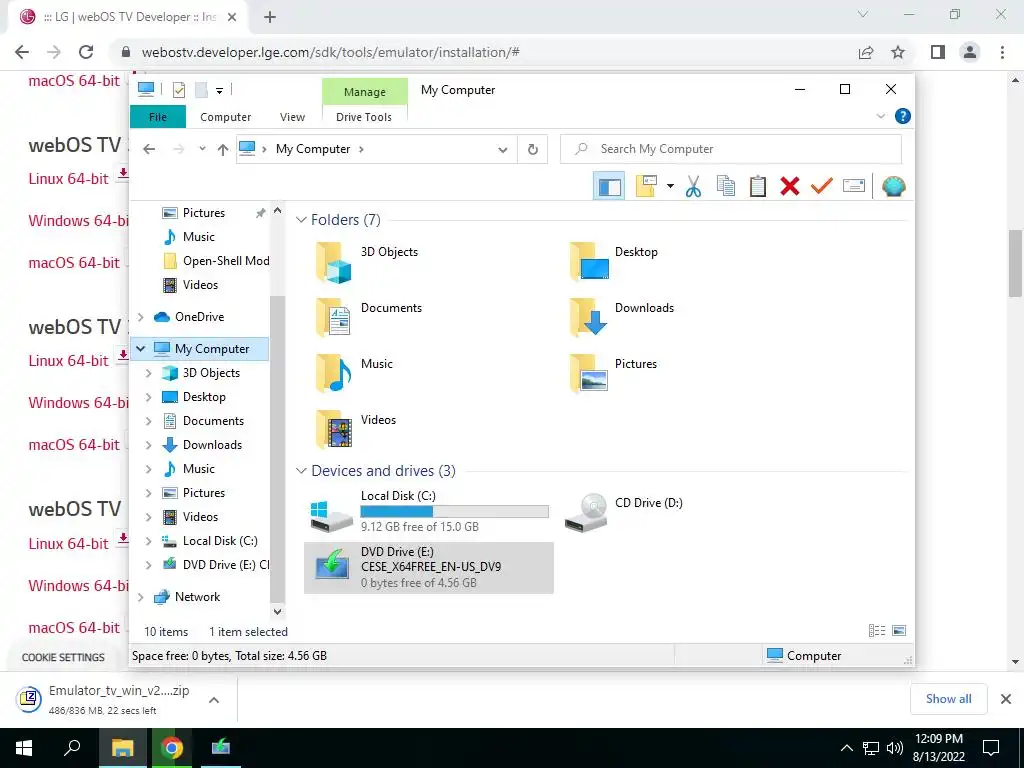Click the properties icon in quick access toolbar
1024x768 pixels.
(x=178, y=89)
